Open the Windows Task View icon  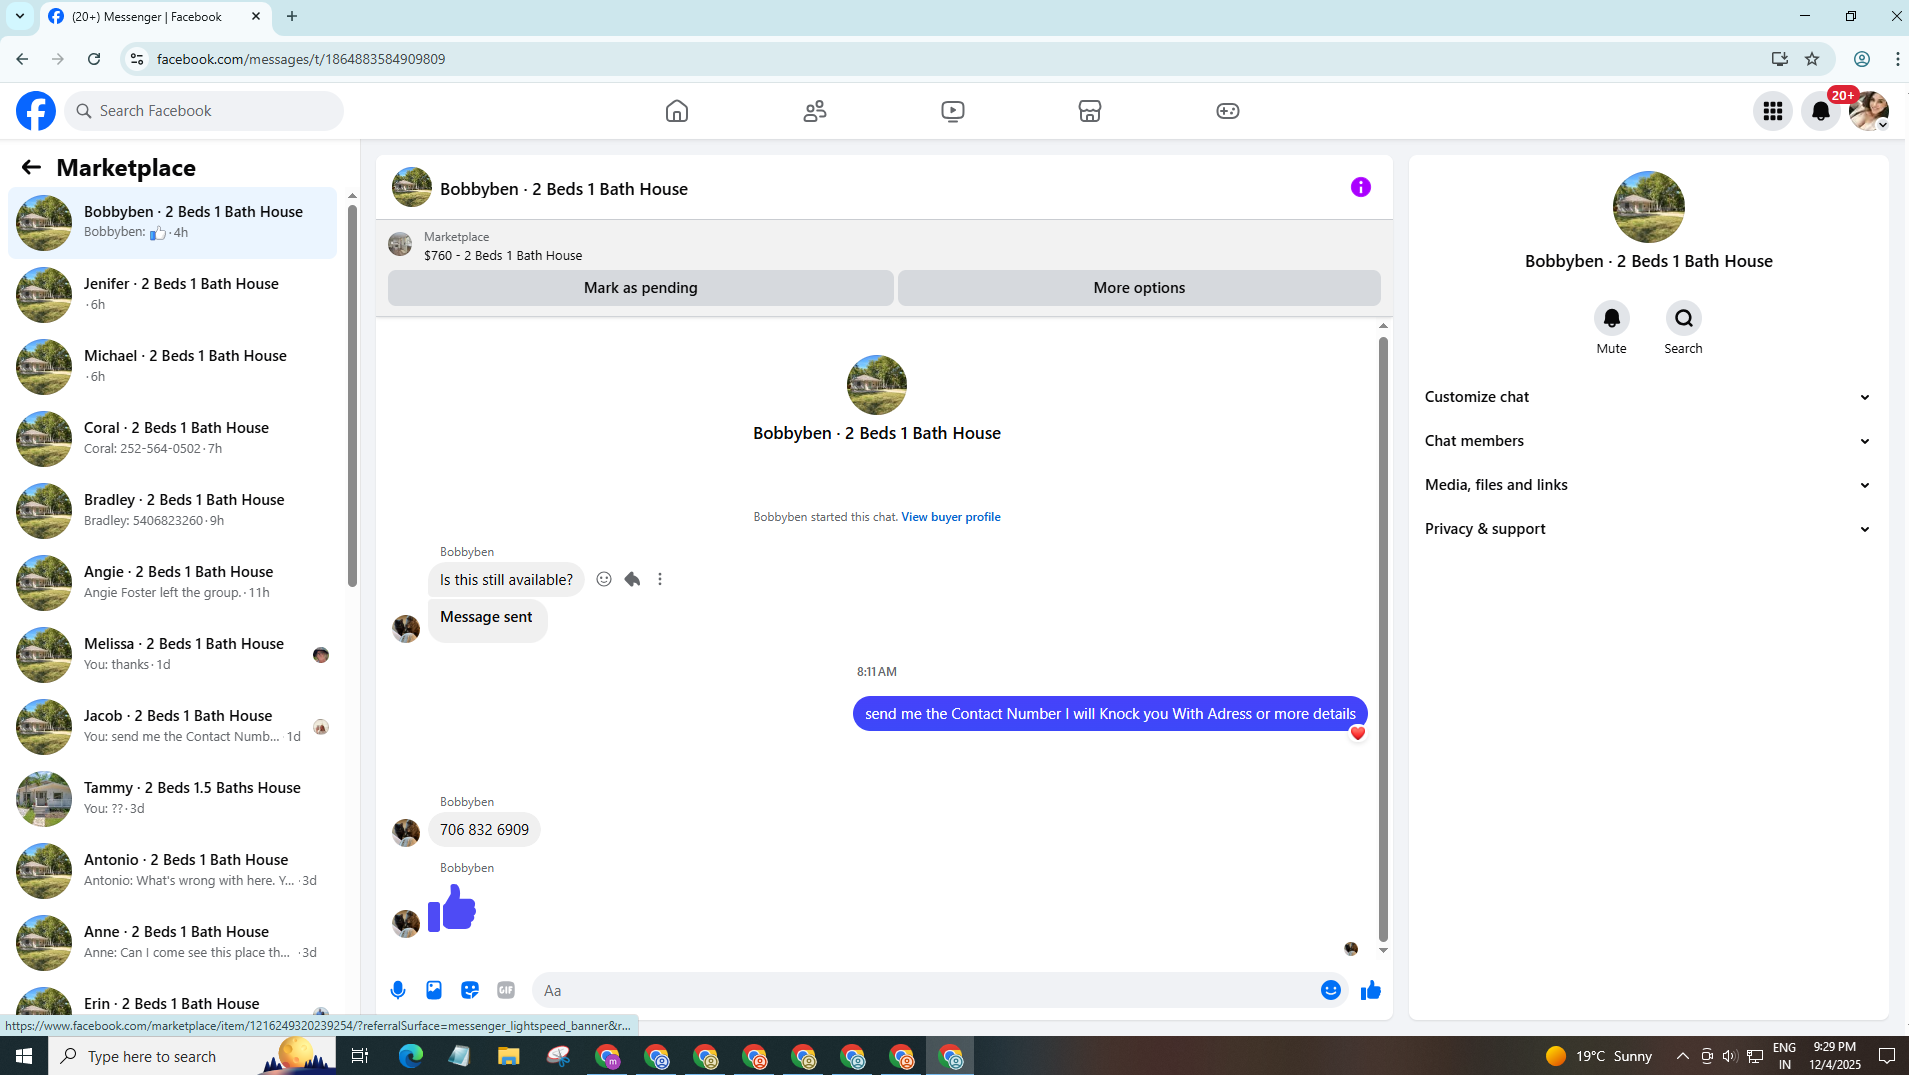click(x=360, y=1056)
